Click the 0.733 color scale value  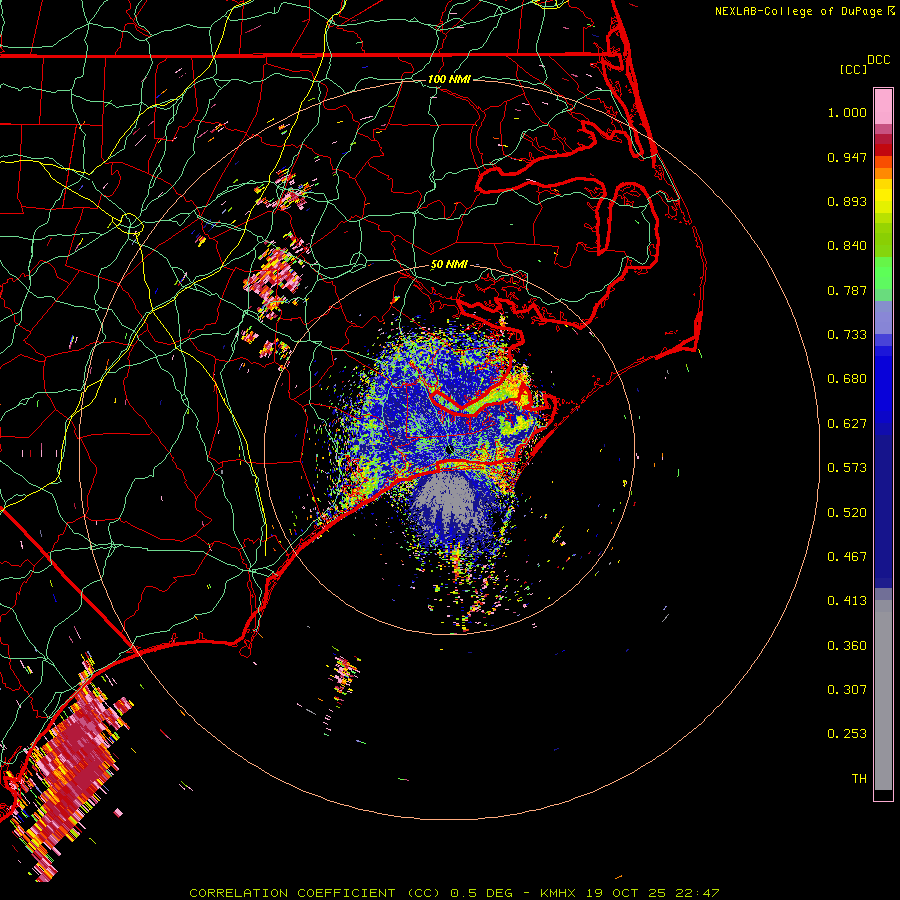[x=847, y=335]
